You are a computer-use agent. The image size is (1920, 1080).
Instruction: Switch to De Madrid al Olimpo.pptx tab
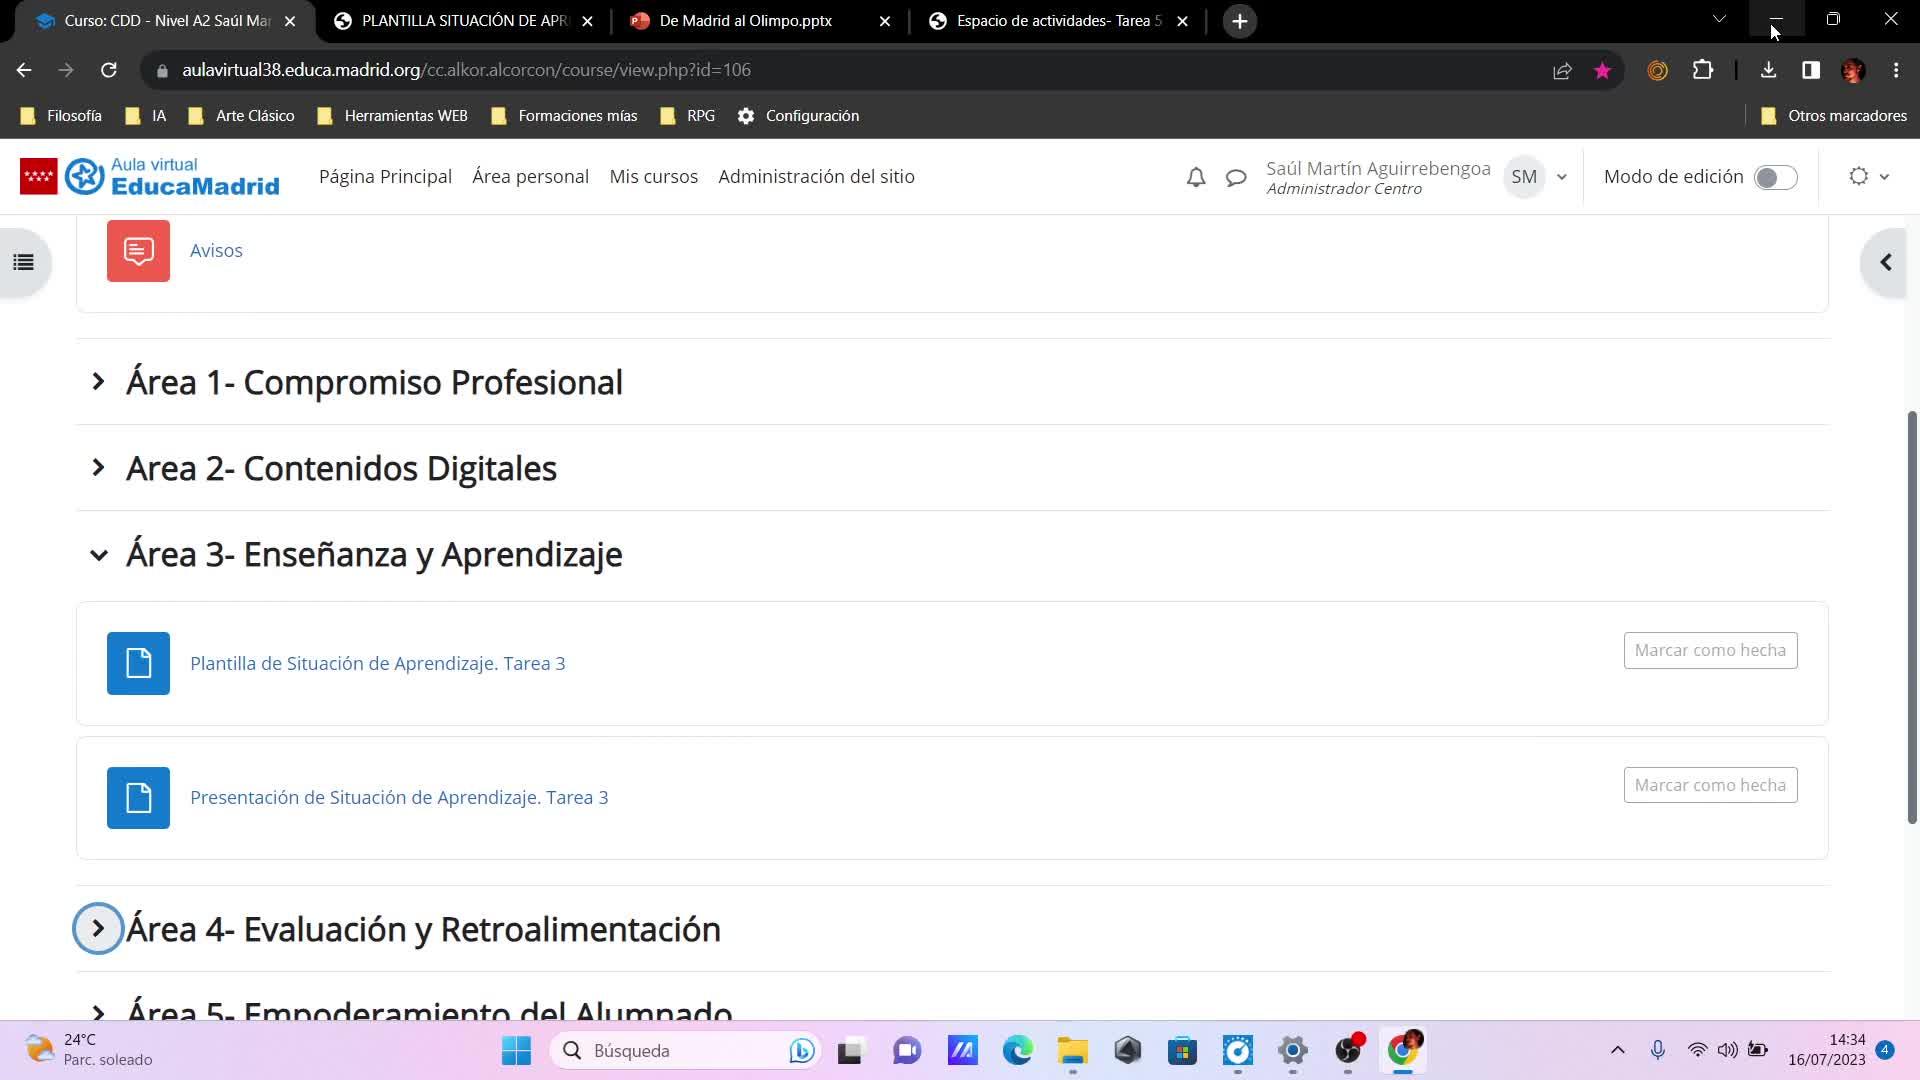click(745, 21)
